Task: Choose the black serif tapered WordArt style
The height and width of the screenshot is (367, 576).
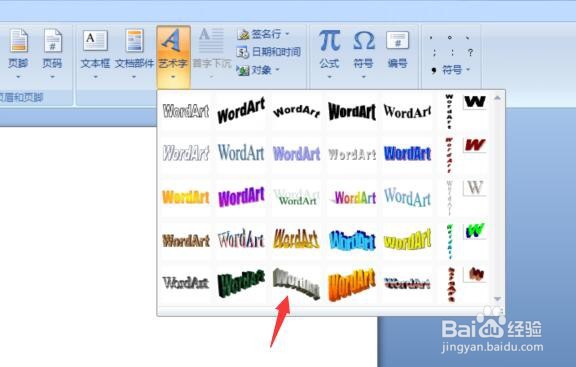Action: tap(407, 111)
